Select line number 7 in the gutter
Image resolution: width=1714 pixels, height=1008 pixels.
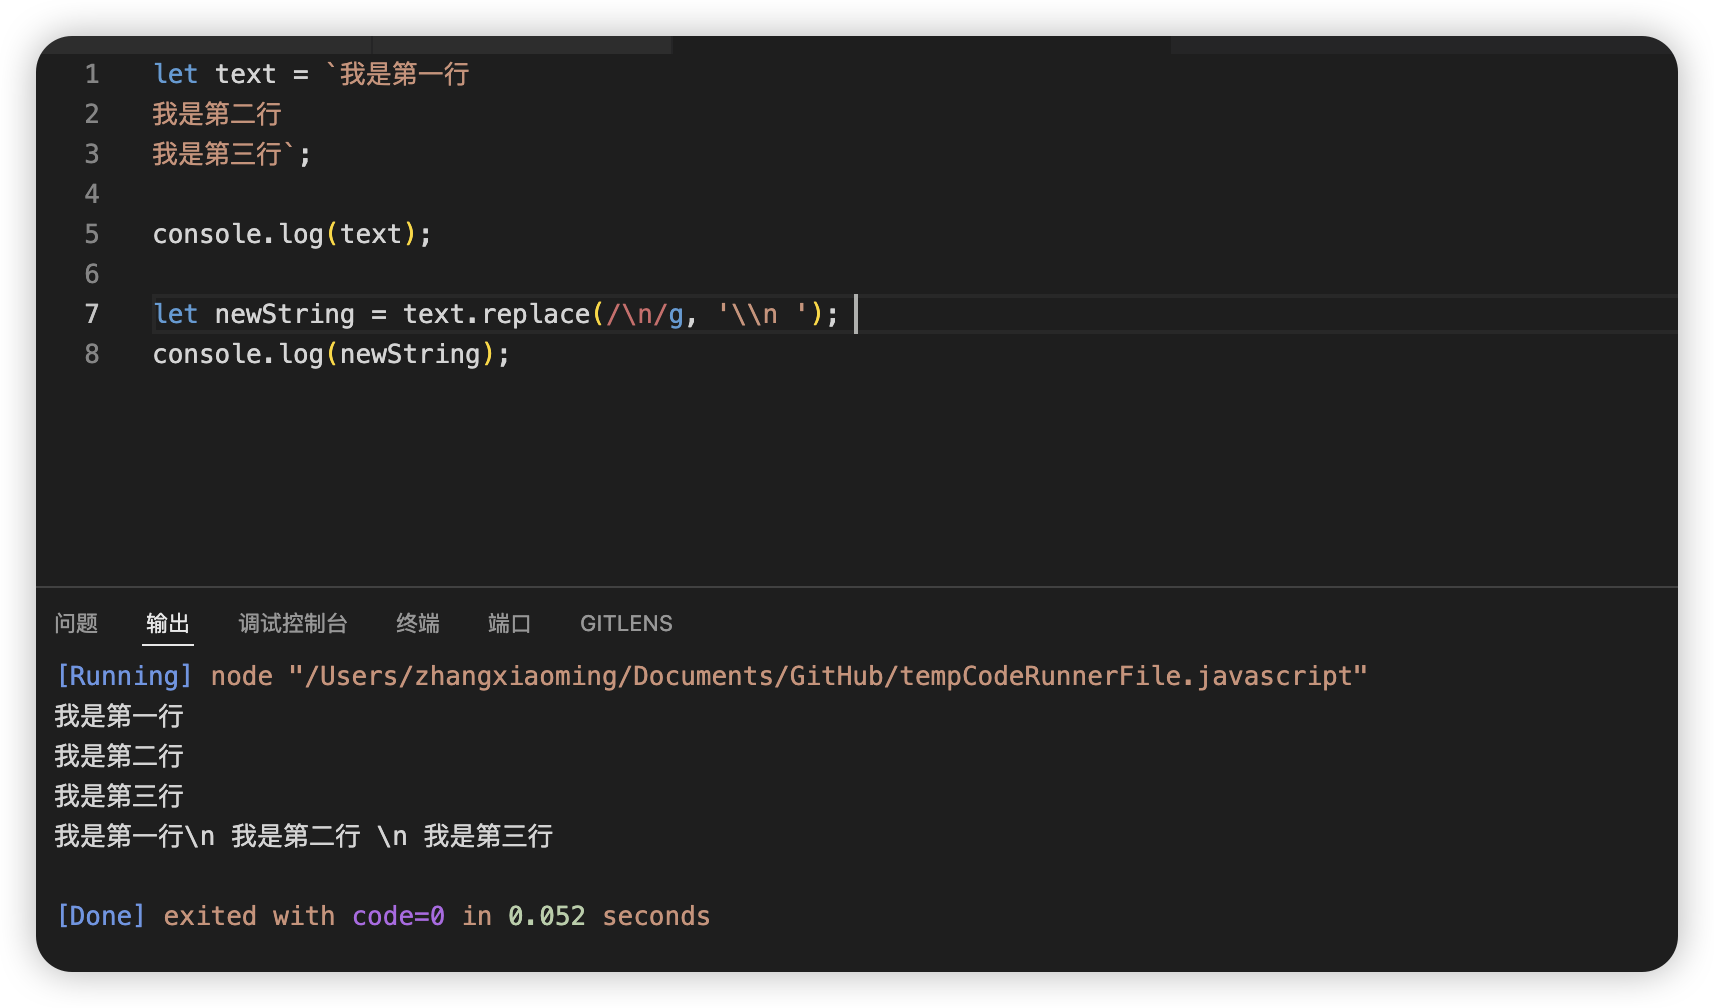[x=92, y=314]
